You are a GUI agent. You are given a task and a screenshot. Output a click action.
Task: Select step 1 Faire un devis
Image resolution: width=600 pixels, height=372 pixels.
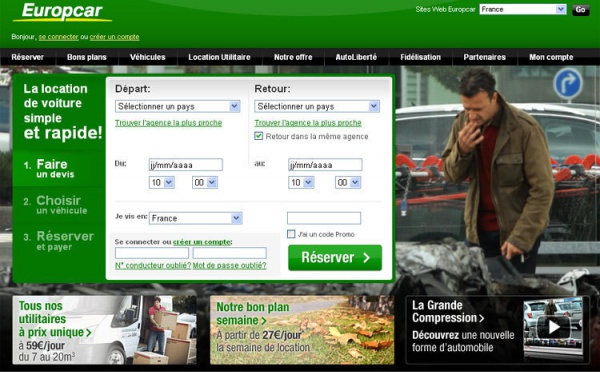pos(59,168)
